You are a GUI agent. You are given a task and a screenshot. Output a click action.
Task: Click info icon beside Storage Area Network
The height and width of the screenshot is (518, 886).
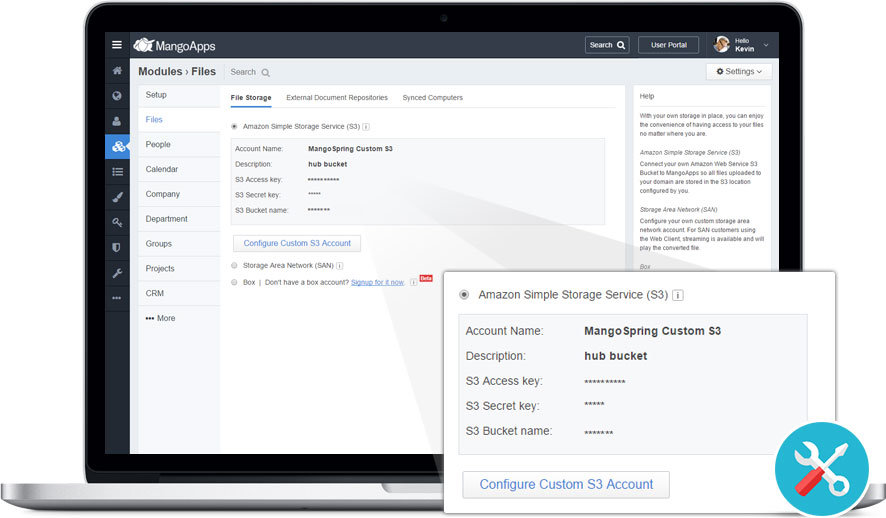point(340,265)
